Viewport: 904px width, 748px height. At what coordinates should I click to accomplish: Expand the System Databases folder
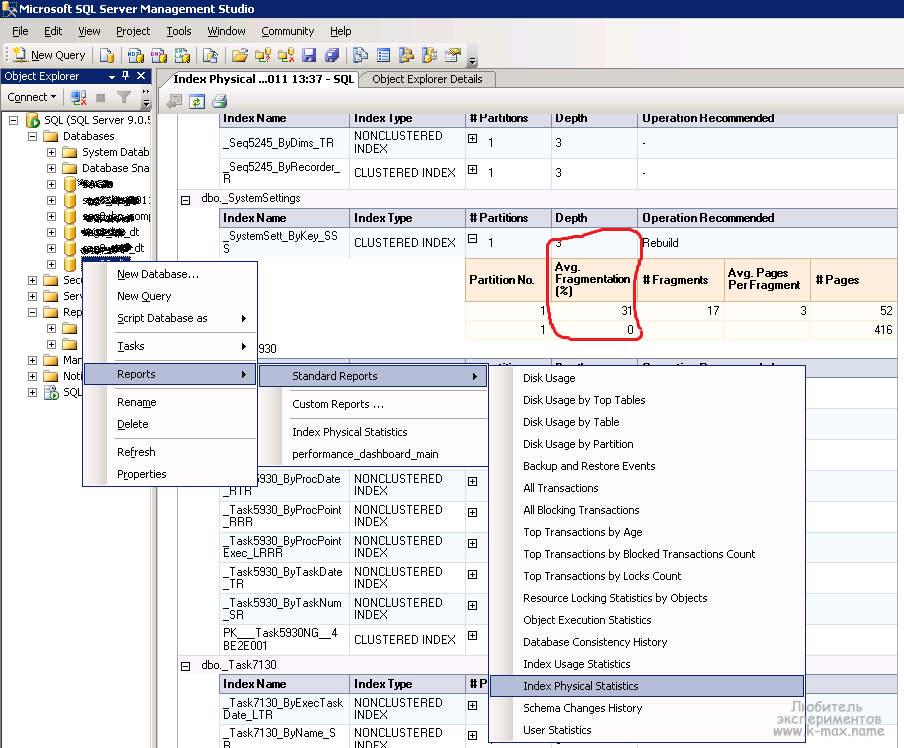pyautogui.click(x=51, y=152)
